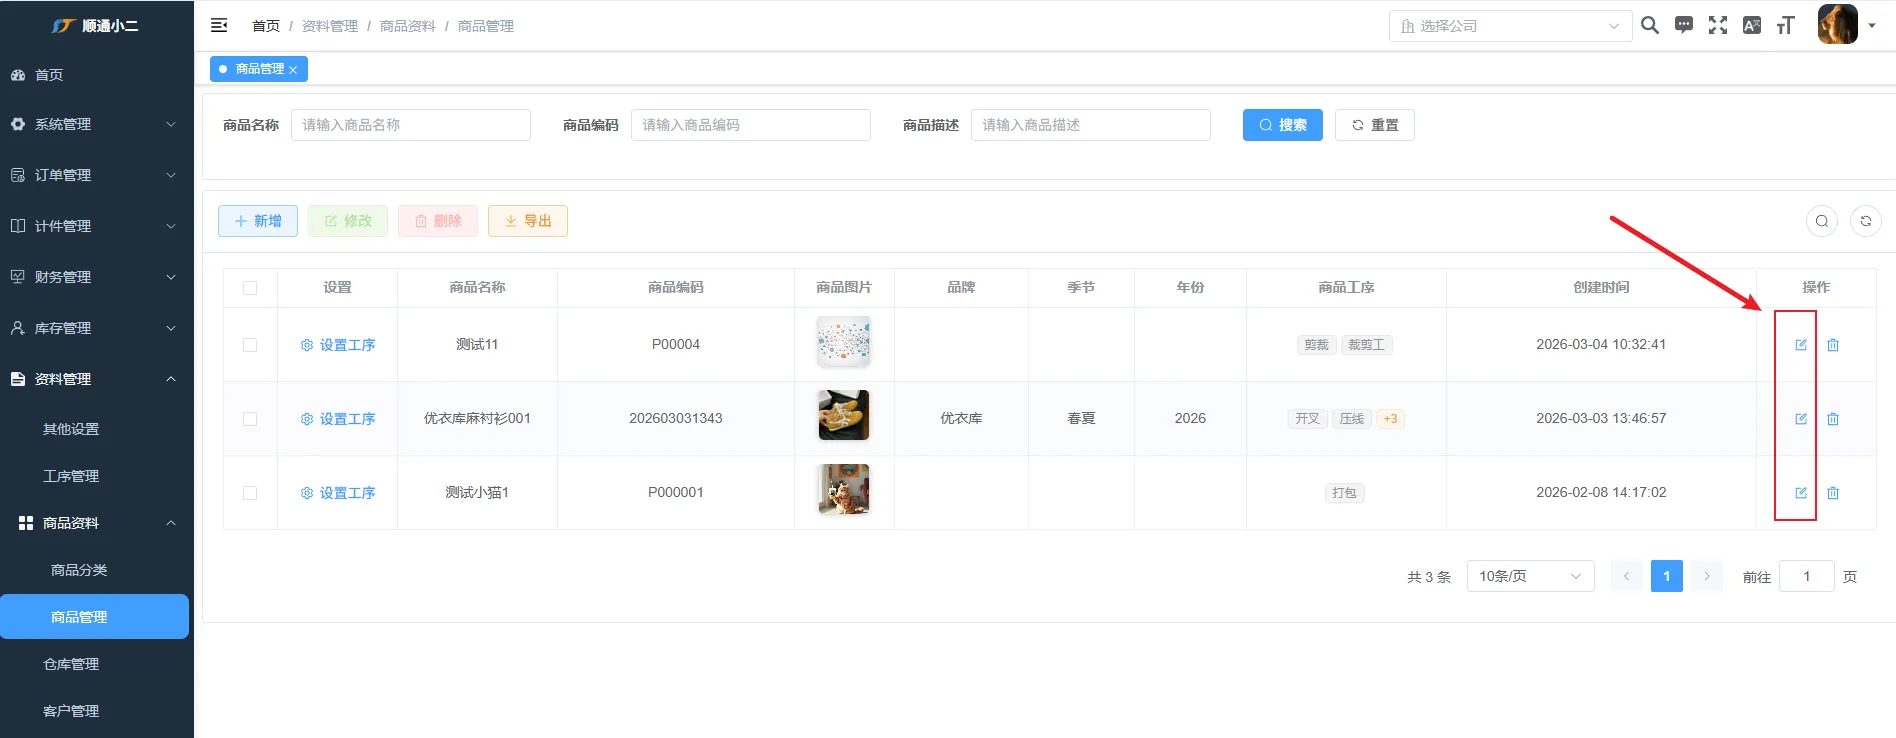This screenshot has height=738, width=1896.
Task: Enter fullscreen mode via header icon
Action: click(x=1717, y=26)
